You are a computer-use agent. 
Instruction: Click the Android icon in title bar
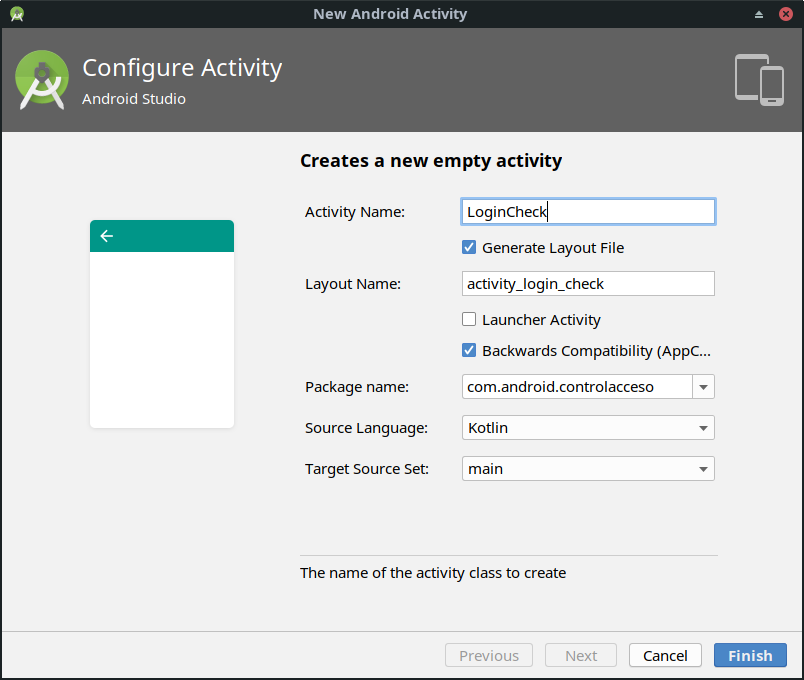17,14
